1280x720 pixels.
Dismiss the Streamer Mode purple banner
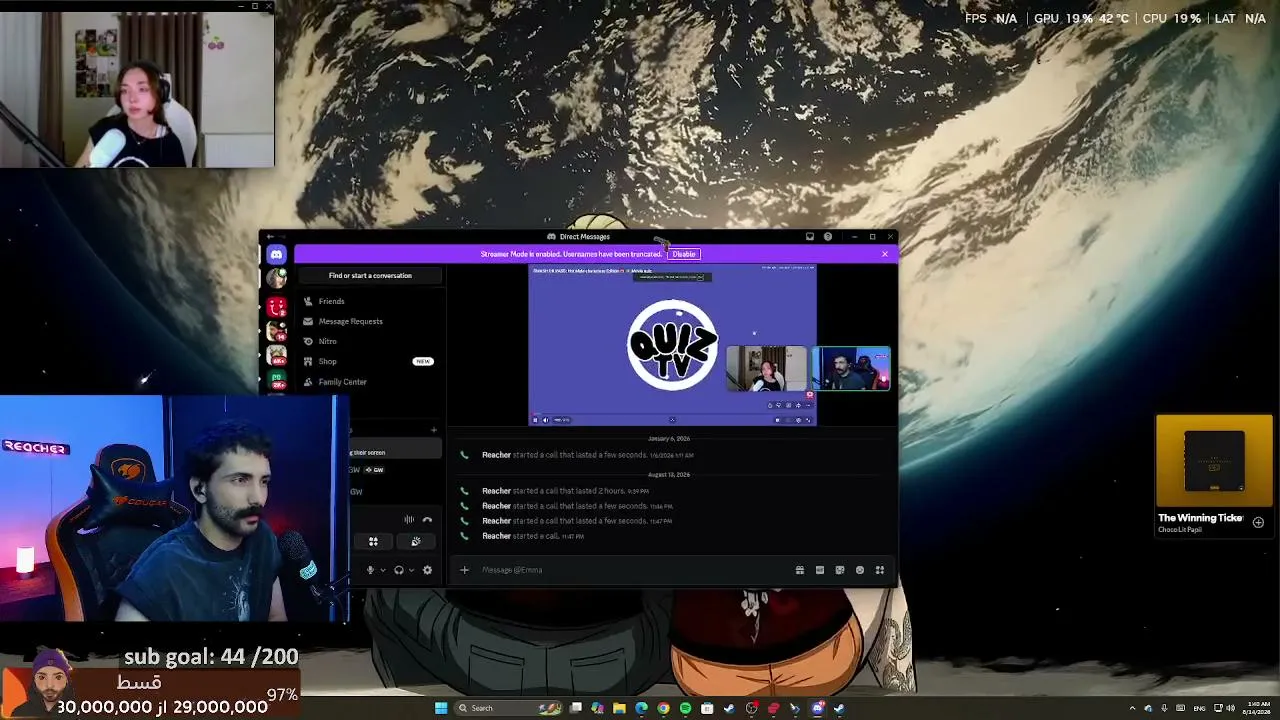pyautogui.click(x=885, y=254)
